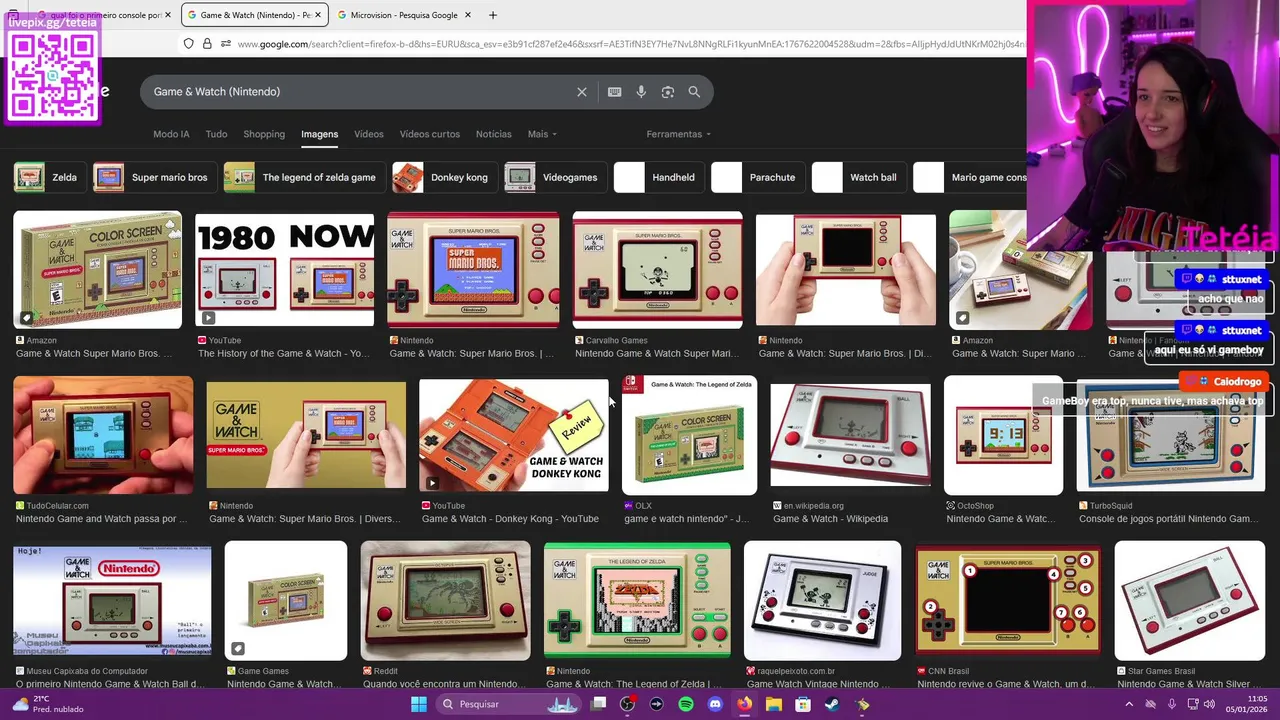The image size is (1280, 720).
Task: Open site permissions icon in address bar
Action: click(x=226, y=44)
